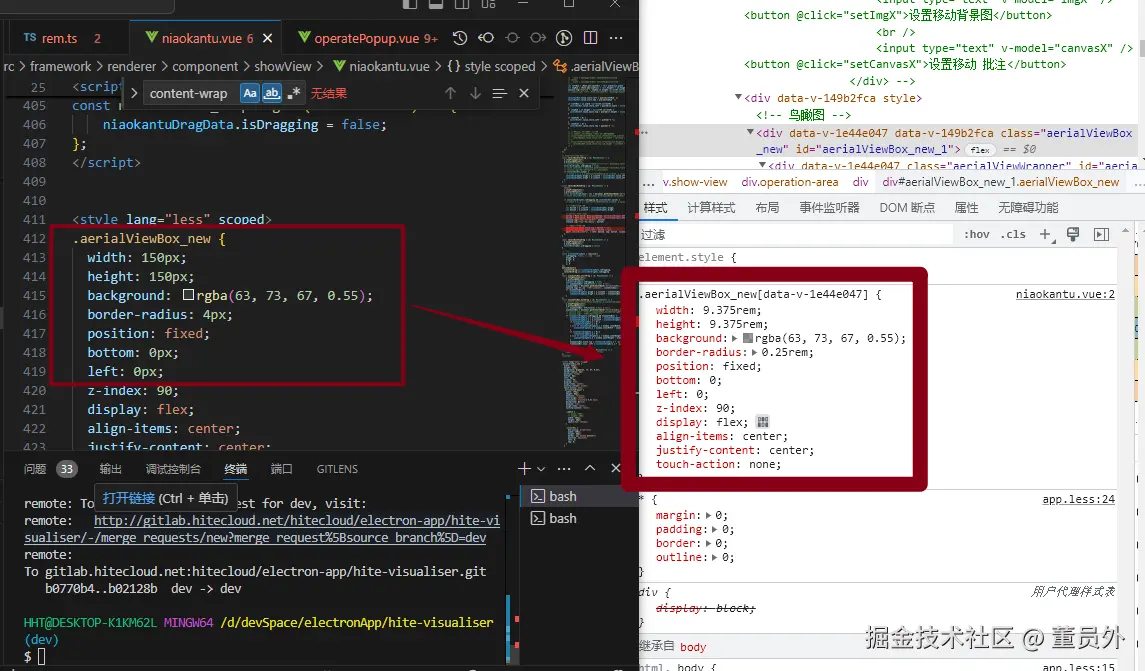Toggle find in selection icon
Screen dimensions: 1145x671
coord(499,93)
